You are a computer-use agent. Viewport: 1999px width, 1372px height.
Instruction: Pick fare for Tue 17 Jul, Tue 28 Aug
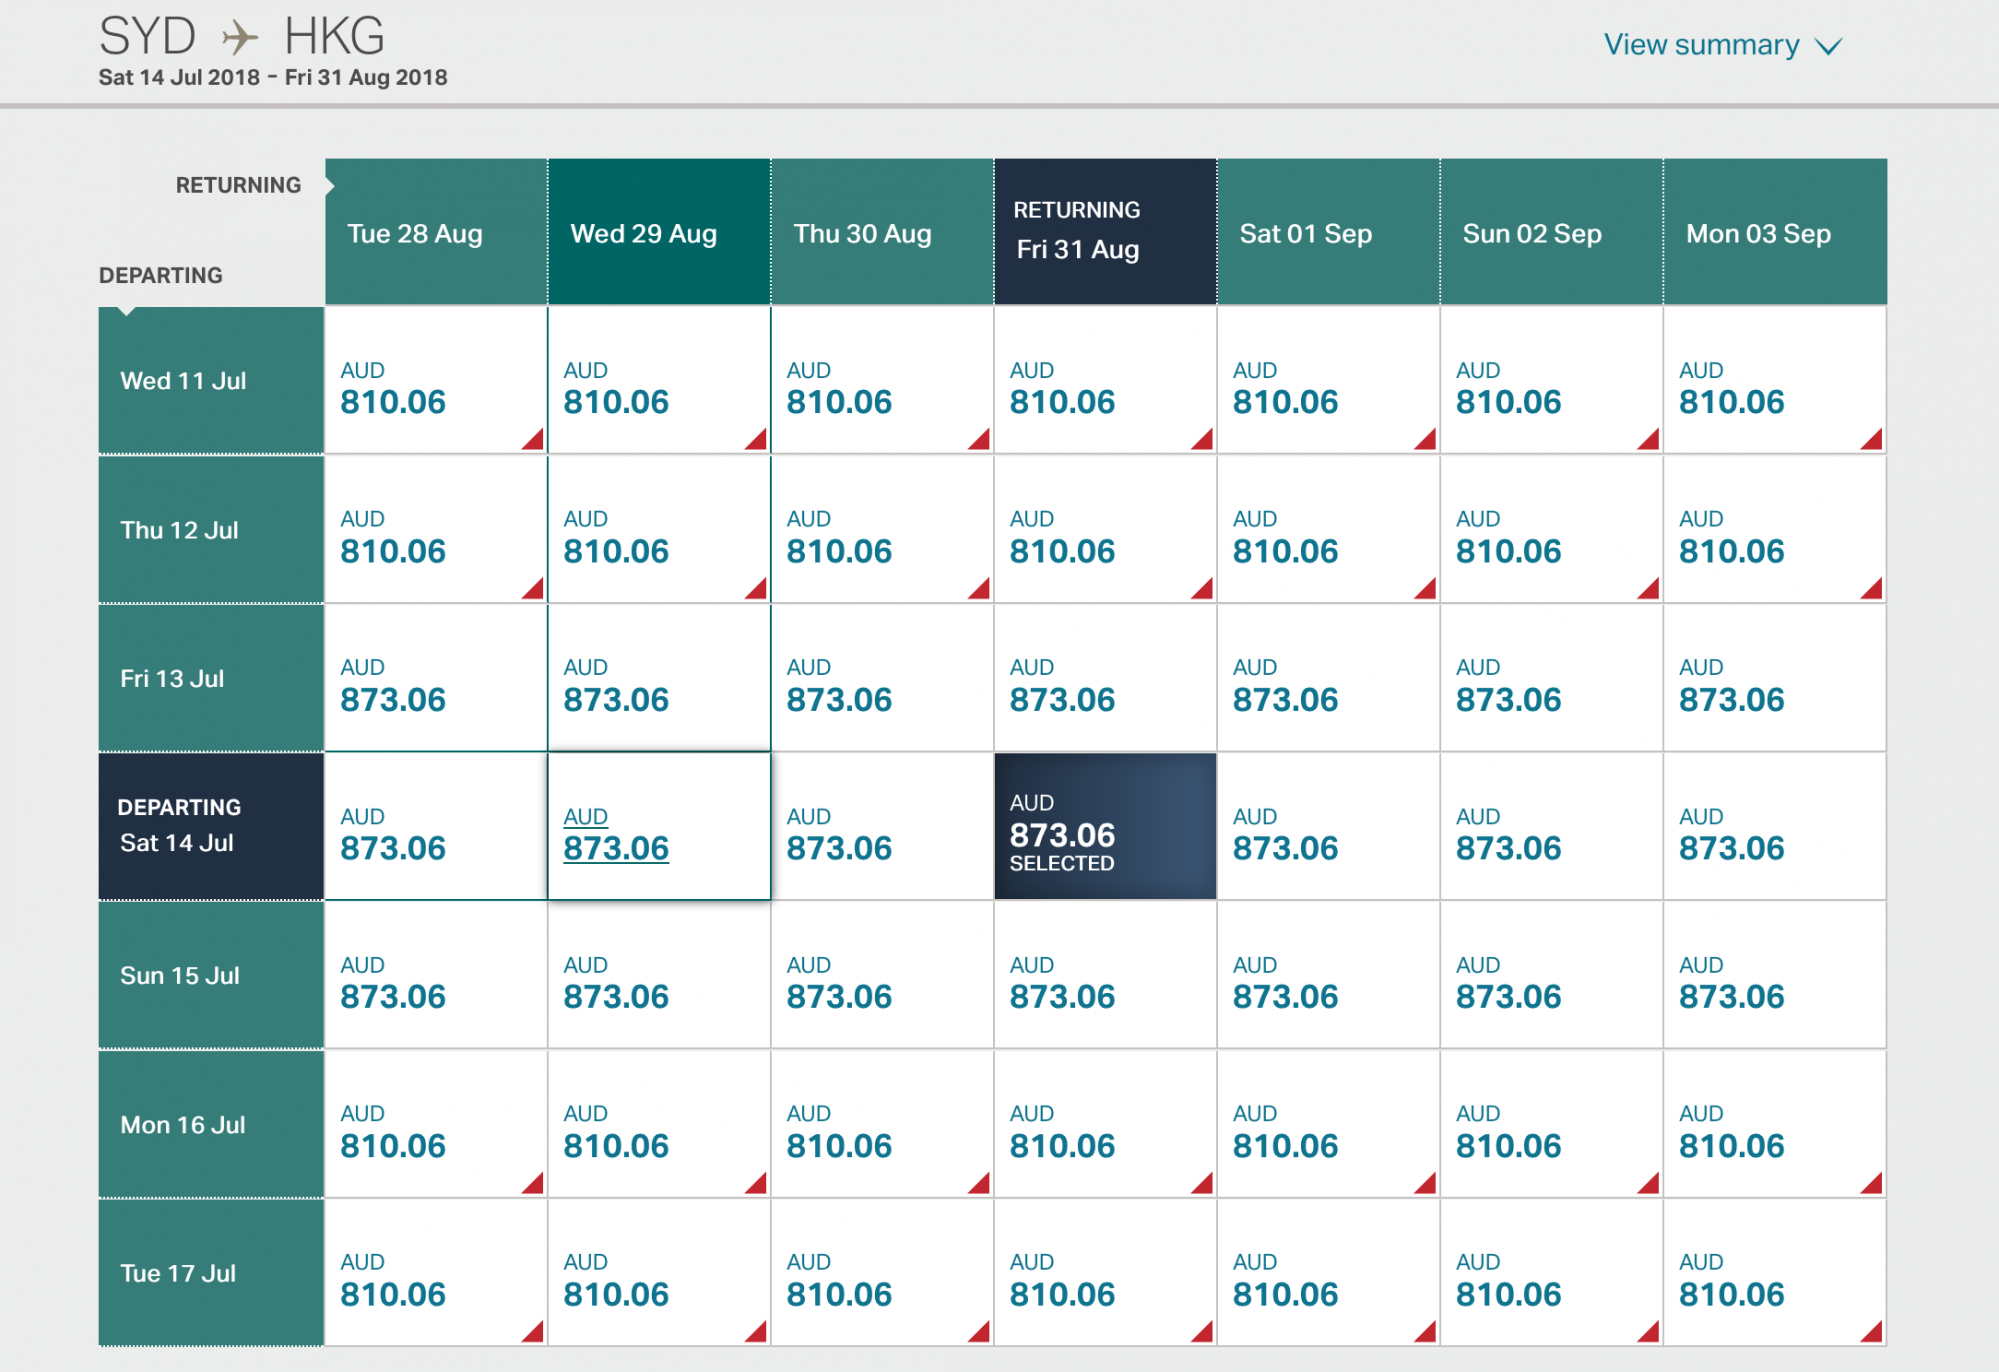point(436,1272)
